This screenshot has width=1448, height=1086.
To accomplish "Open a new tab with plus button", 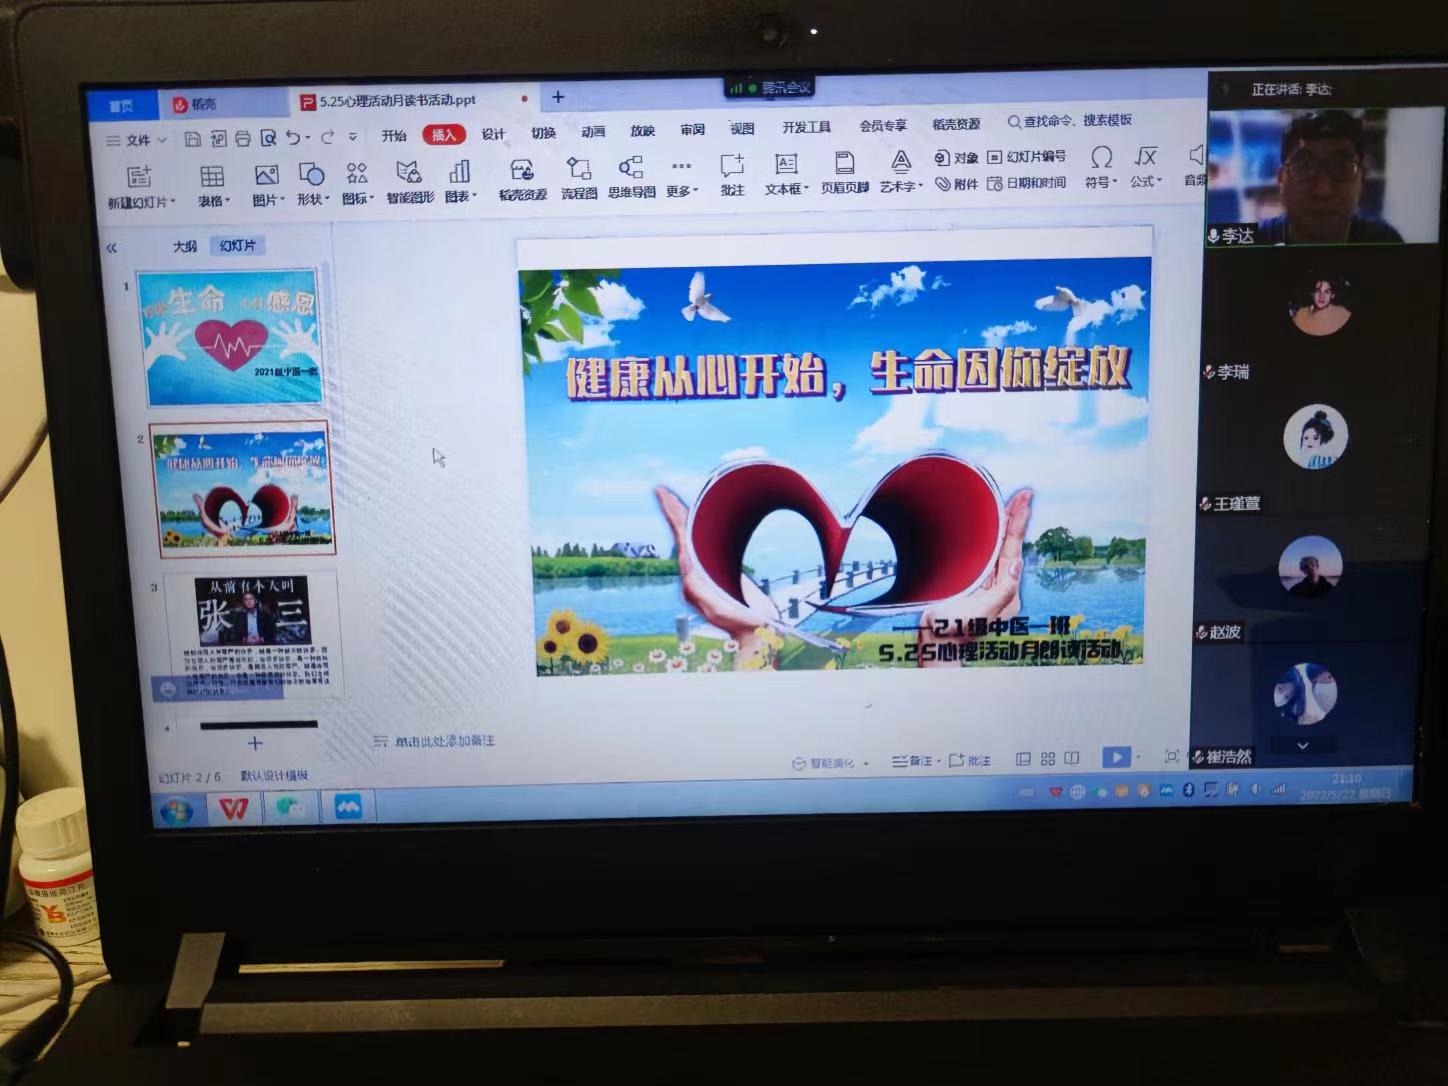I will (x=558, y=97).
